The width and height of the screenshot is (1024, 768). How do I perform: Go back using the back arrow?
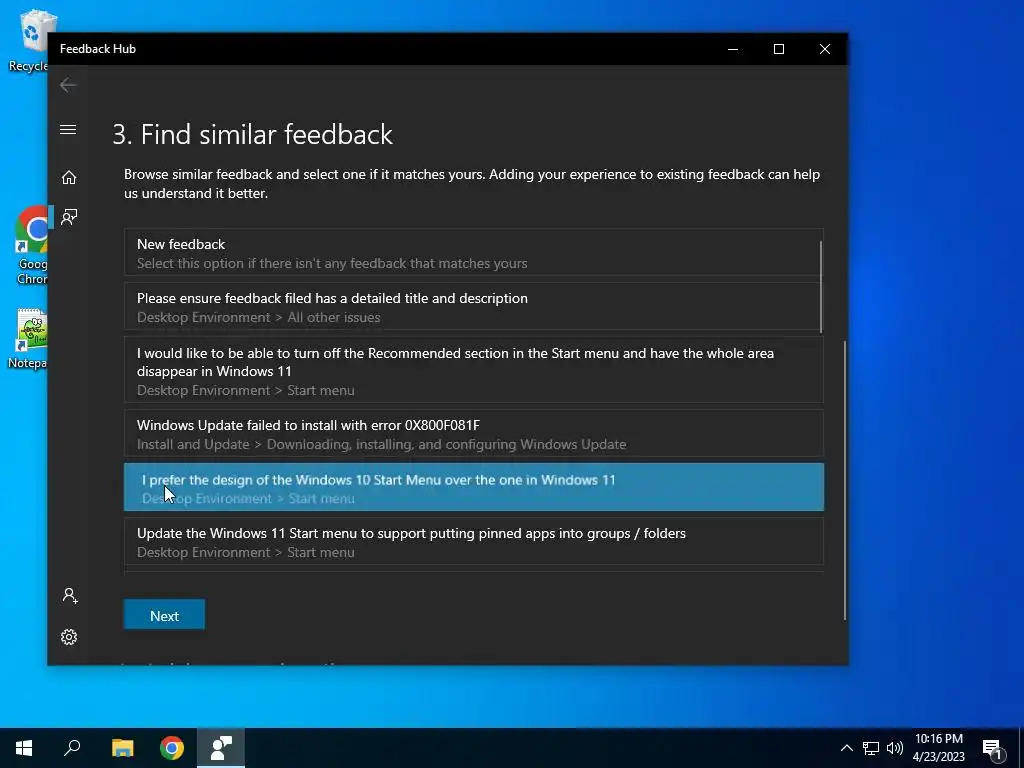click(x=68, y=85)
